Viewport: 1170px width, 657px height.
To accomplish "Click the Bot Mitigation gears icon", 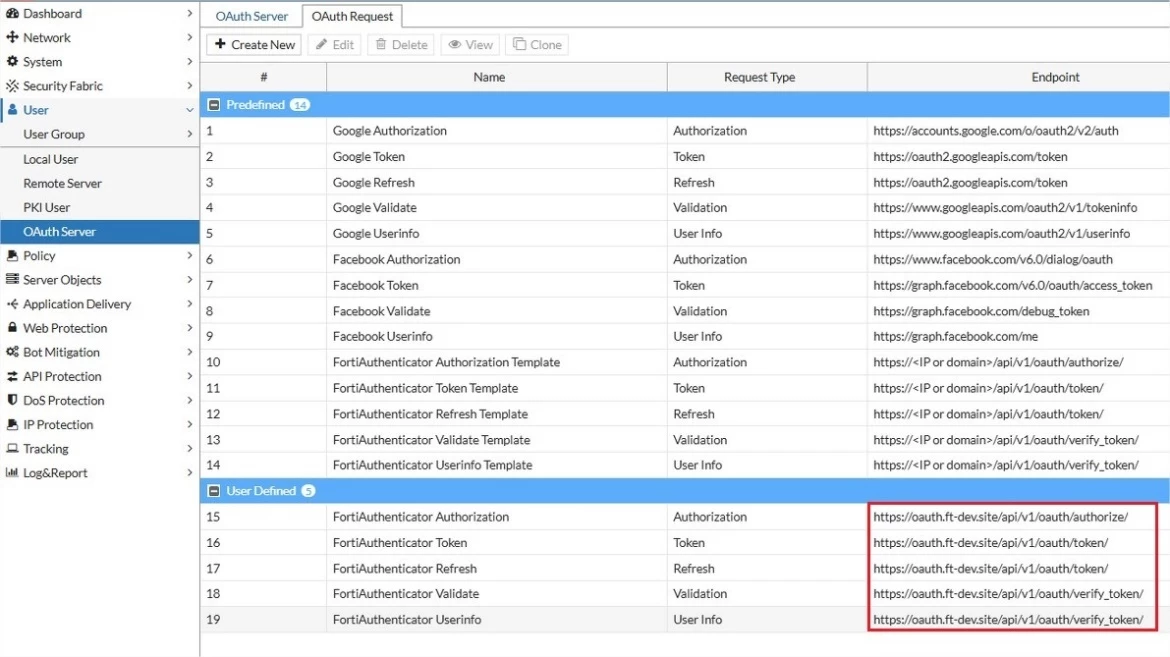I will click(12, 352).
